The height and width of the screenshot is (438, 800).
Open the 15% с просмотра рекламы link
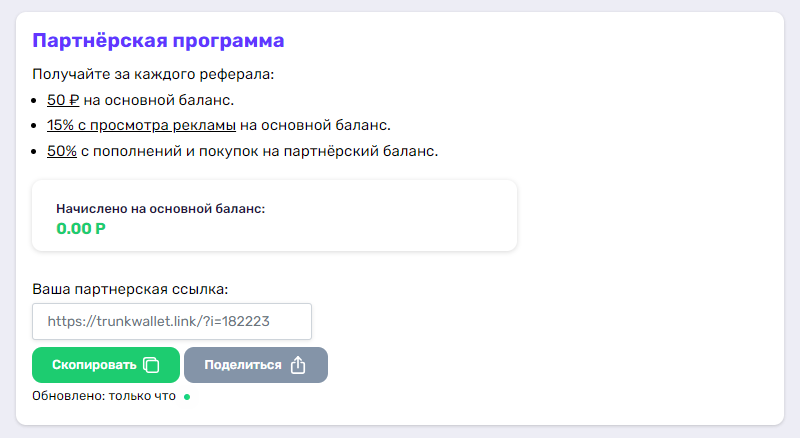click(141, 126)
